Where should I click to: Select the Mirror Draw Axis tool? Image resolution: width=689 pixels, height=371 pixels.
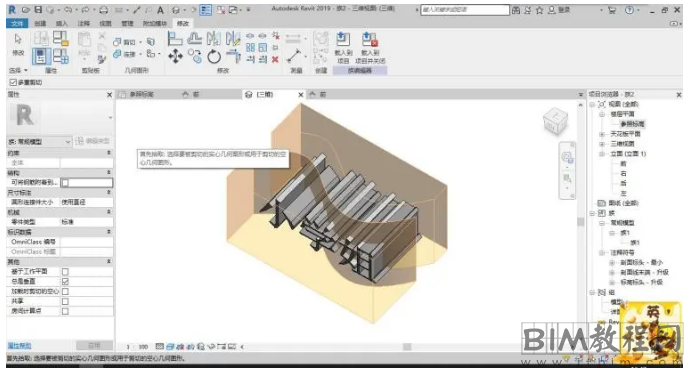(x=232, y=39)
